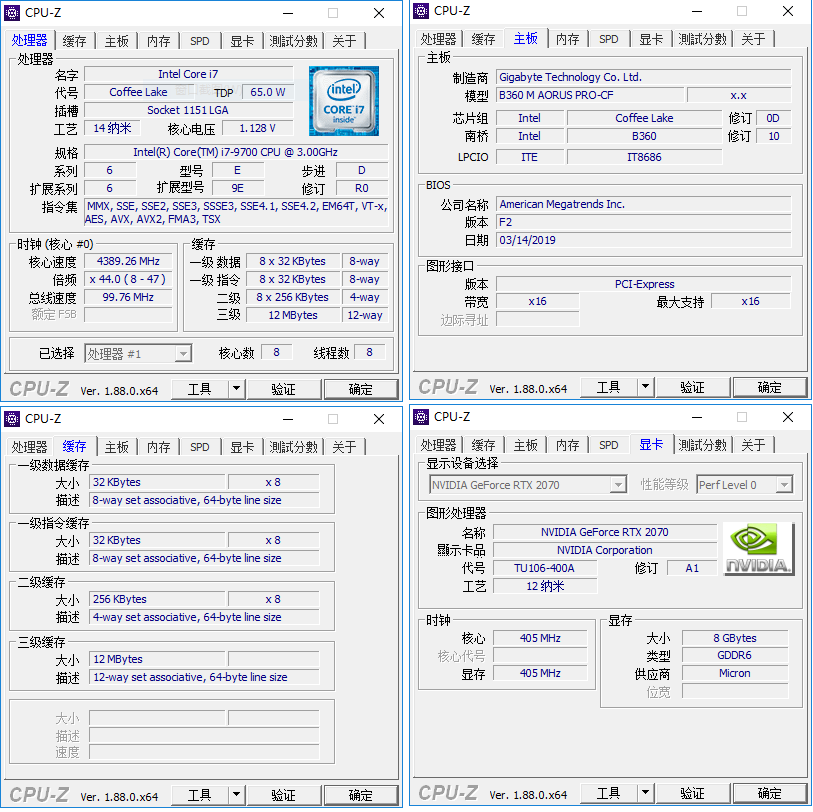Click the LPCIO chip value IT8686
The width and height of the screenshot is (813, 812).
point(644,157)
